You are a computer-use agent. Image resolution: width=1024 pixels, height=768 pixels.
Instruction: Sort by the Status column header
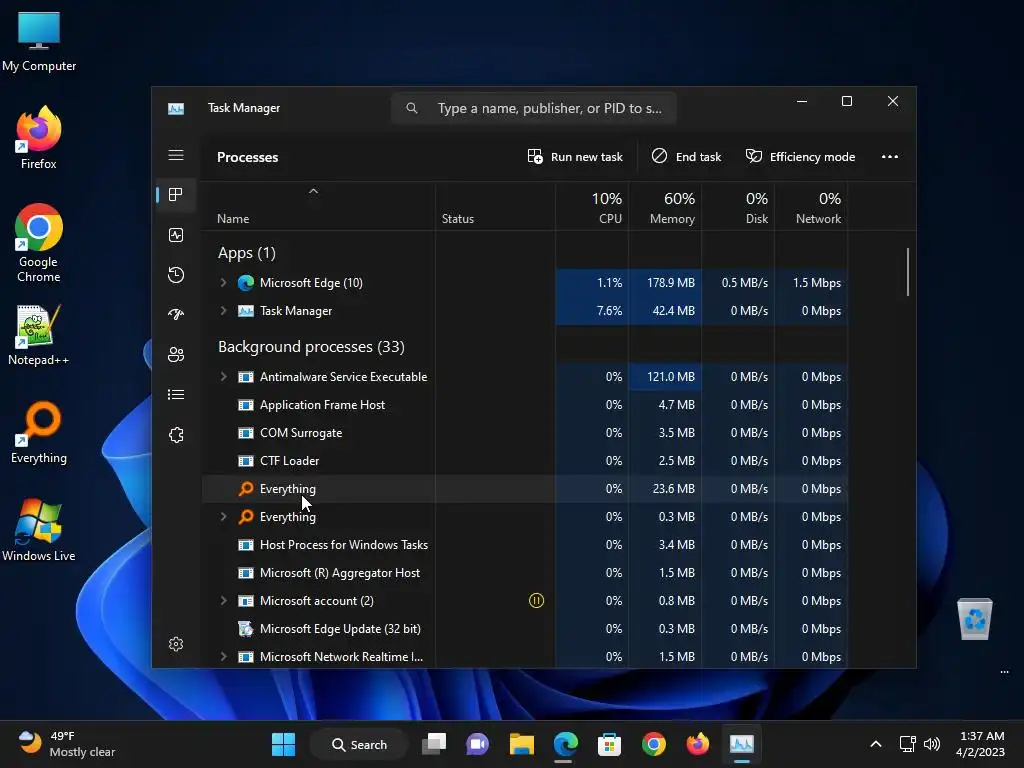pos(458,219)
